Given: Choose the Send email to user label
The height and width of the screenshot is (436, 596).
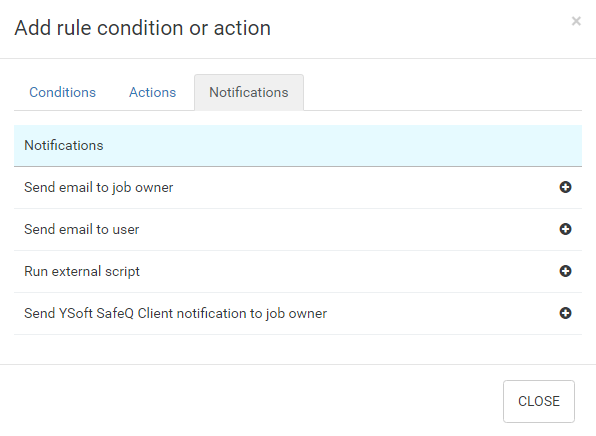Looking at the screenshot, I should 82,230.
